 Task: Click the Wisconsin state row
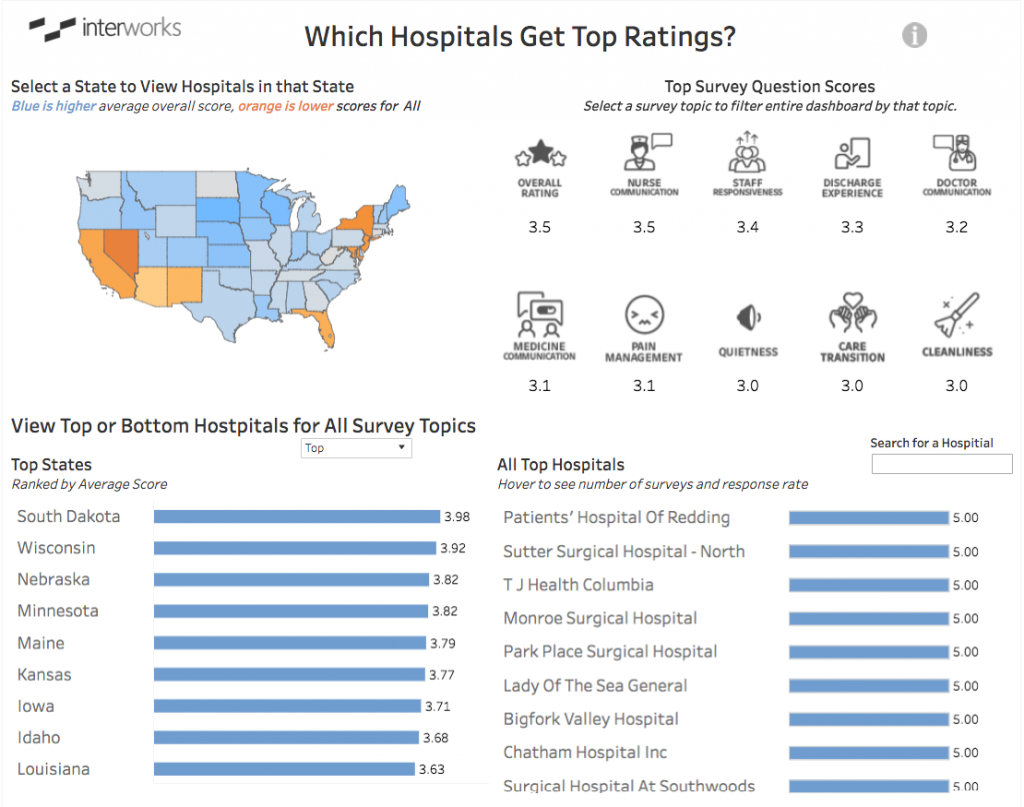point(242,548)
